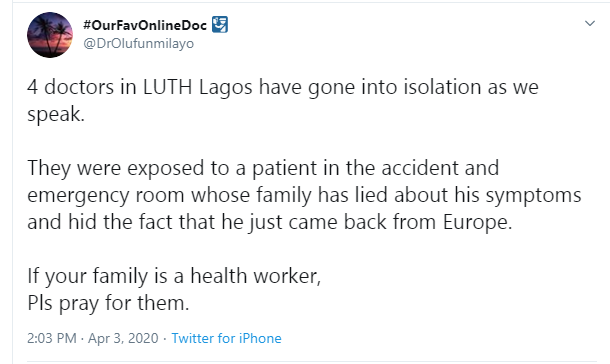Screen dimensions: 610x364
Task: Open the tweet options chevron menu
Action: click(590, 23)
